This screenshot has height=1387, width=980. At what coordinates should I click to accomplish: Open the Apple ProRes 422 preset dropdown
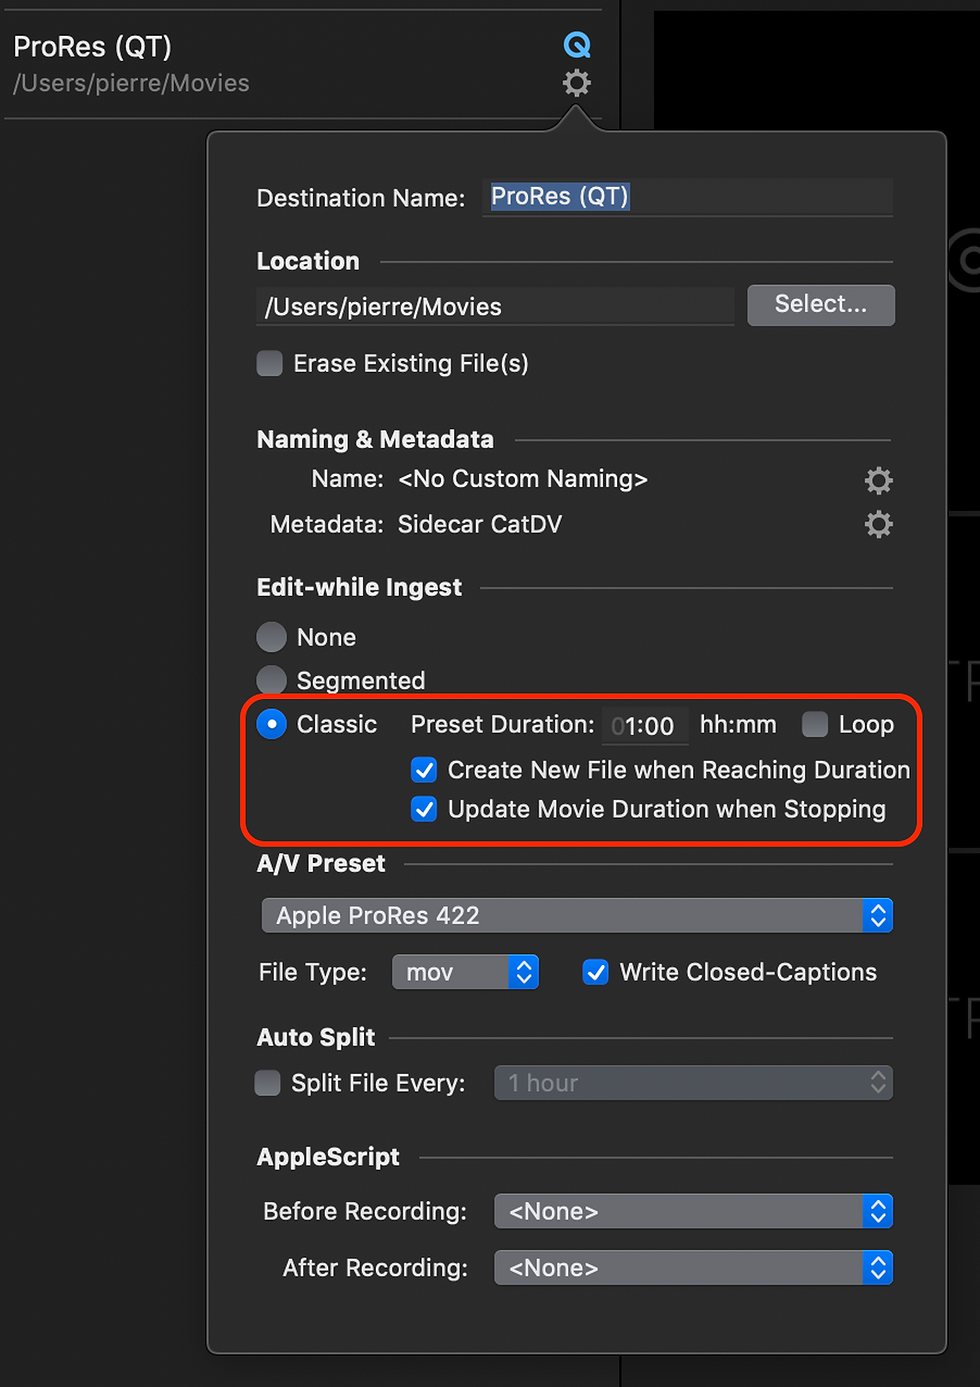[577, 915]
